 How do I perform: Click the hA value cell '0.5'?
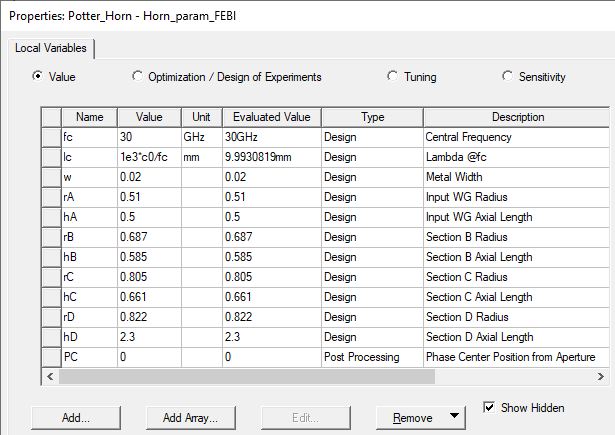point(149,217)
